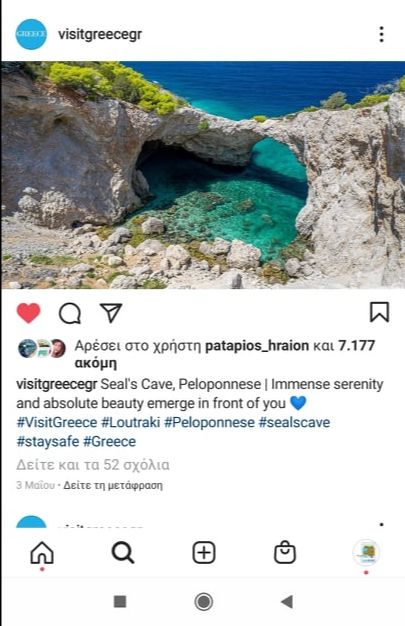Tap Android back triangle button
405x626 pixels.
pos(287,602)
